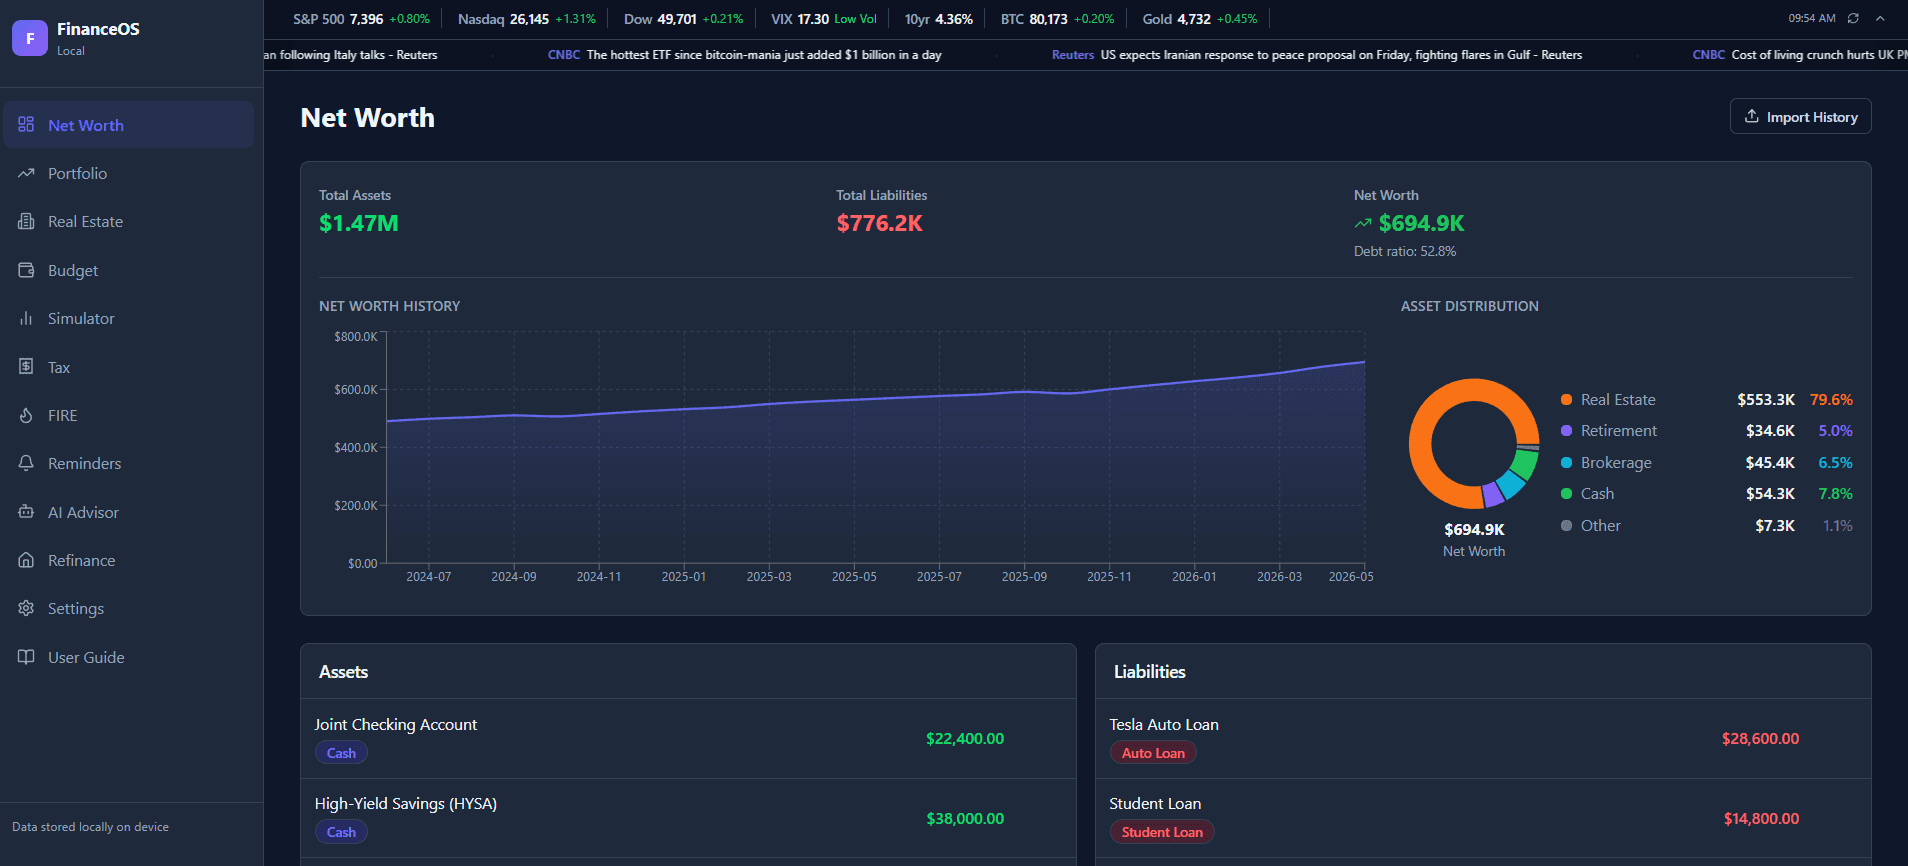Viewport: 1908px width, 866px height.
Task: Collapse the ticker bar with the chevron
Action: (x=1880, y=18)
